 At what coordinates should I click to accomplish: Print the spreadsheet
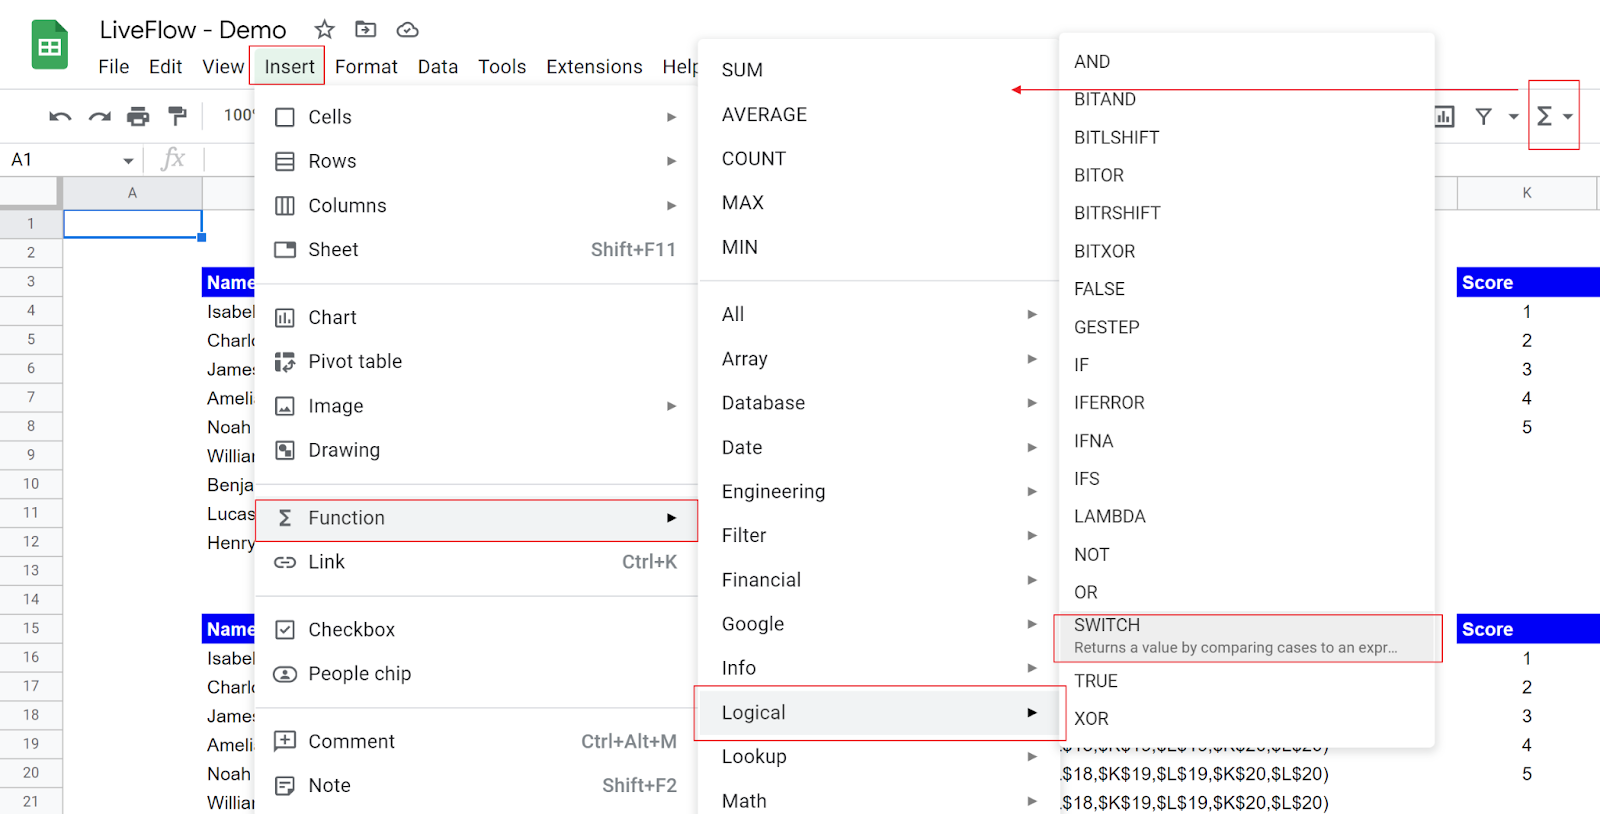138,117
